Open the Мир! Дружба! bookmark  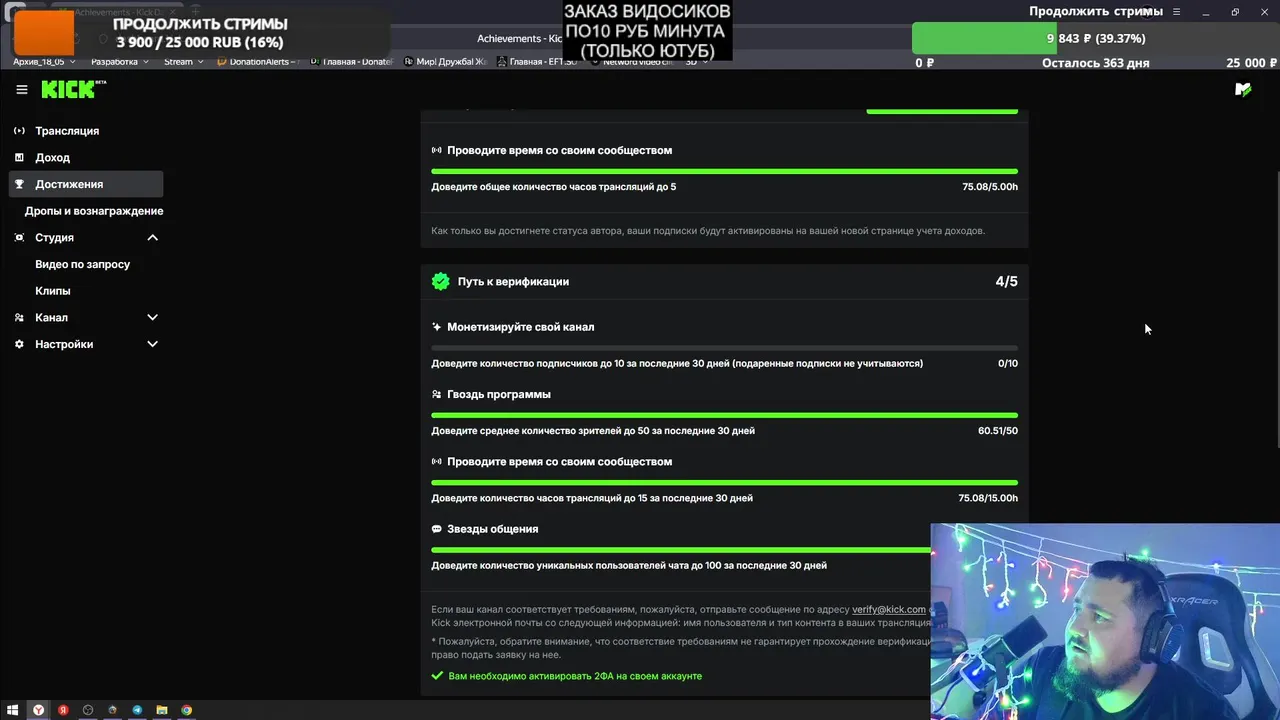[445, 62]
